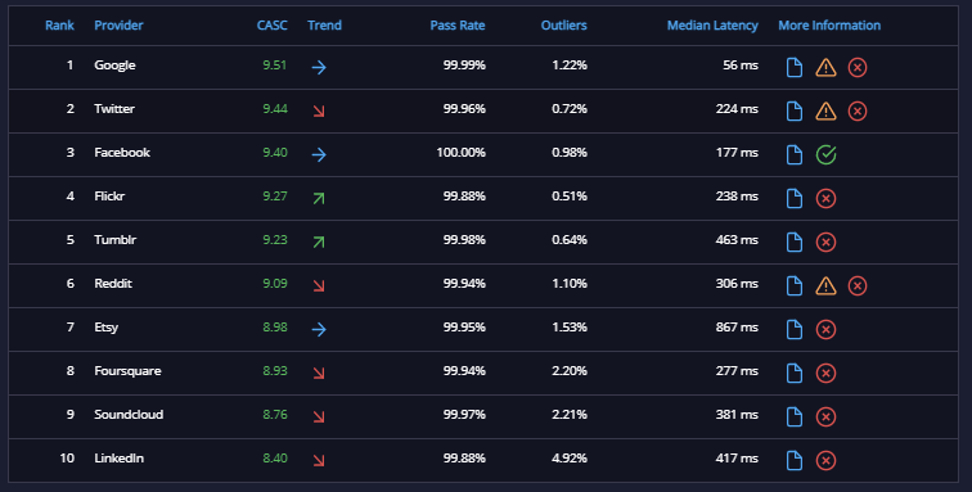This screenshot has width=972, height=493.
Task: Click the warning triangle in Twitter row
Action: point(826,111)
